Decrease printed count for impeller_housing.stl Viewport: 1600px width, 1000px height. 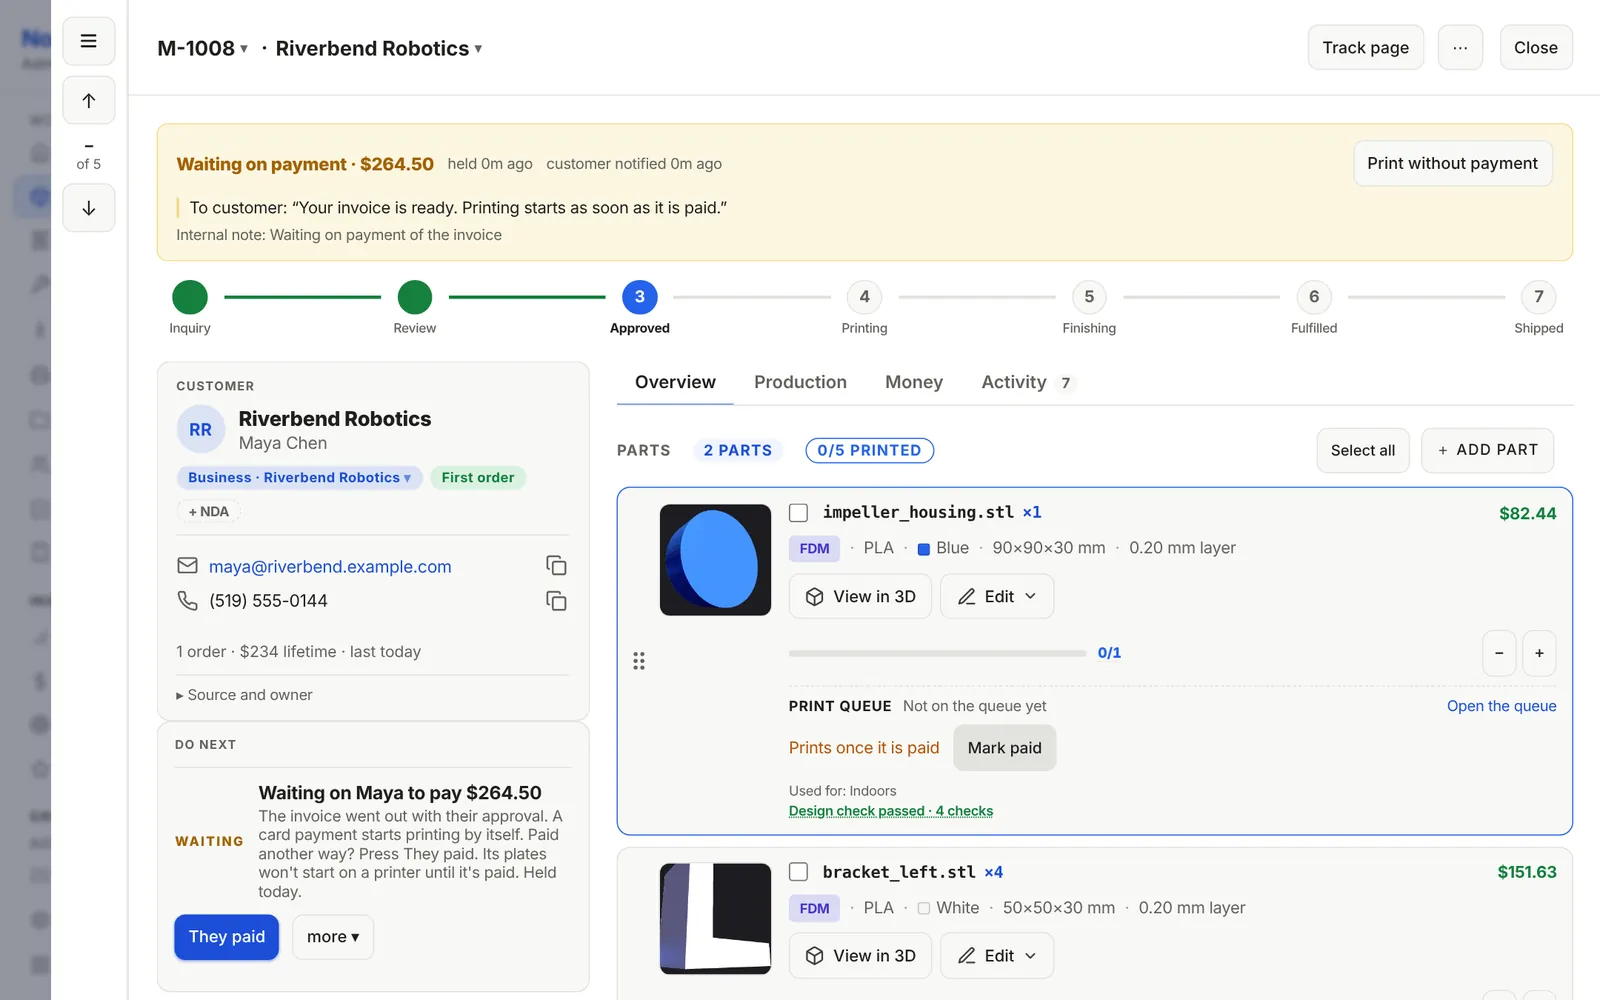[x=1499, y=653]
